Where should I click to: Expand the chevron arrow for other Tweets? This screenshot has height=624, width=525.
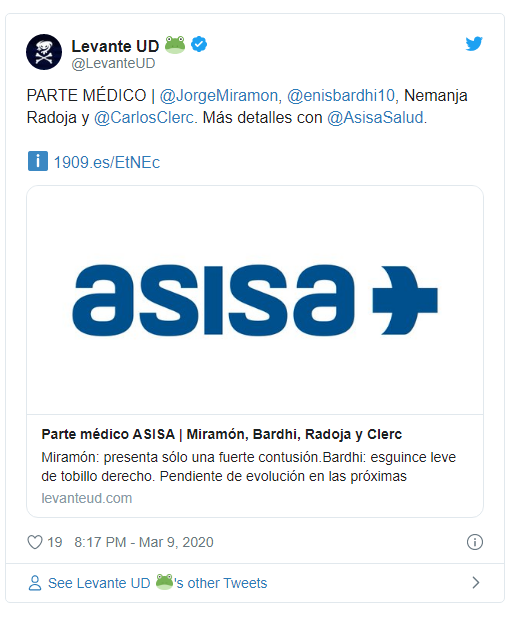coord(476,583)
